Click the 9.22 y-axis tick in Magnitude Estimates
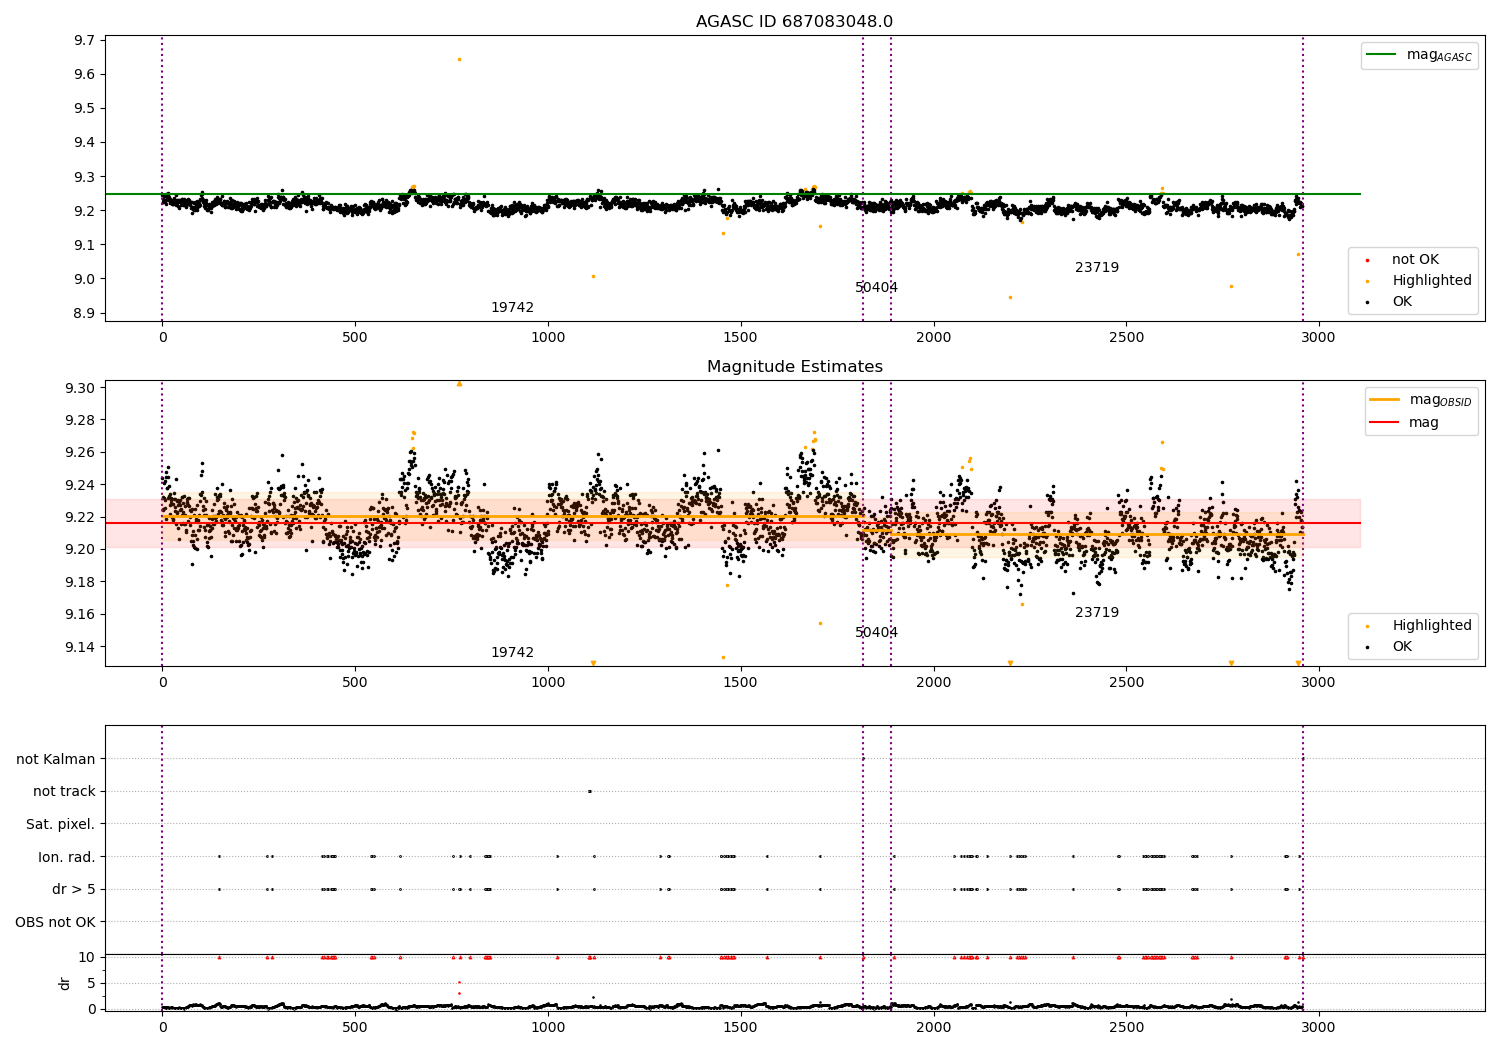1500x1050 pixels. [81, 517]
